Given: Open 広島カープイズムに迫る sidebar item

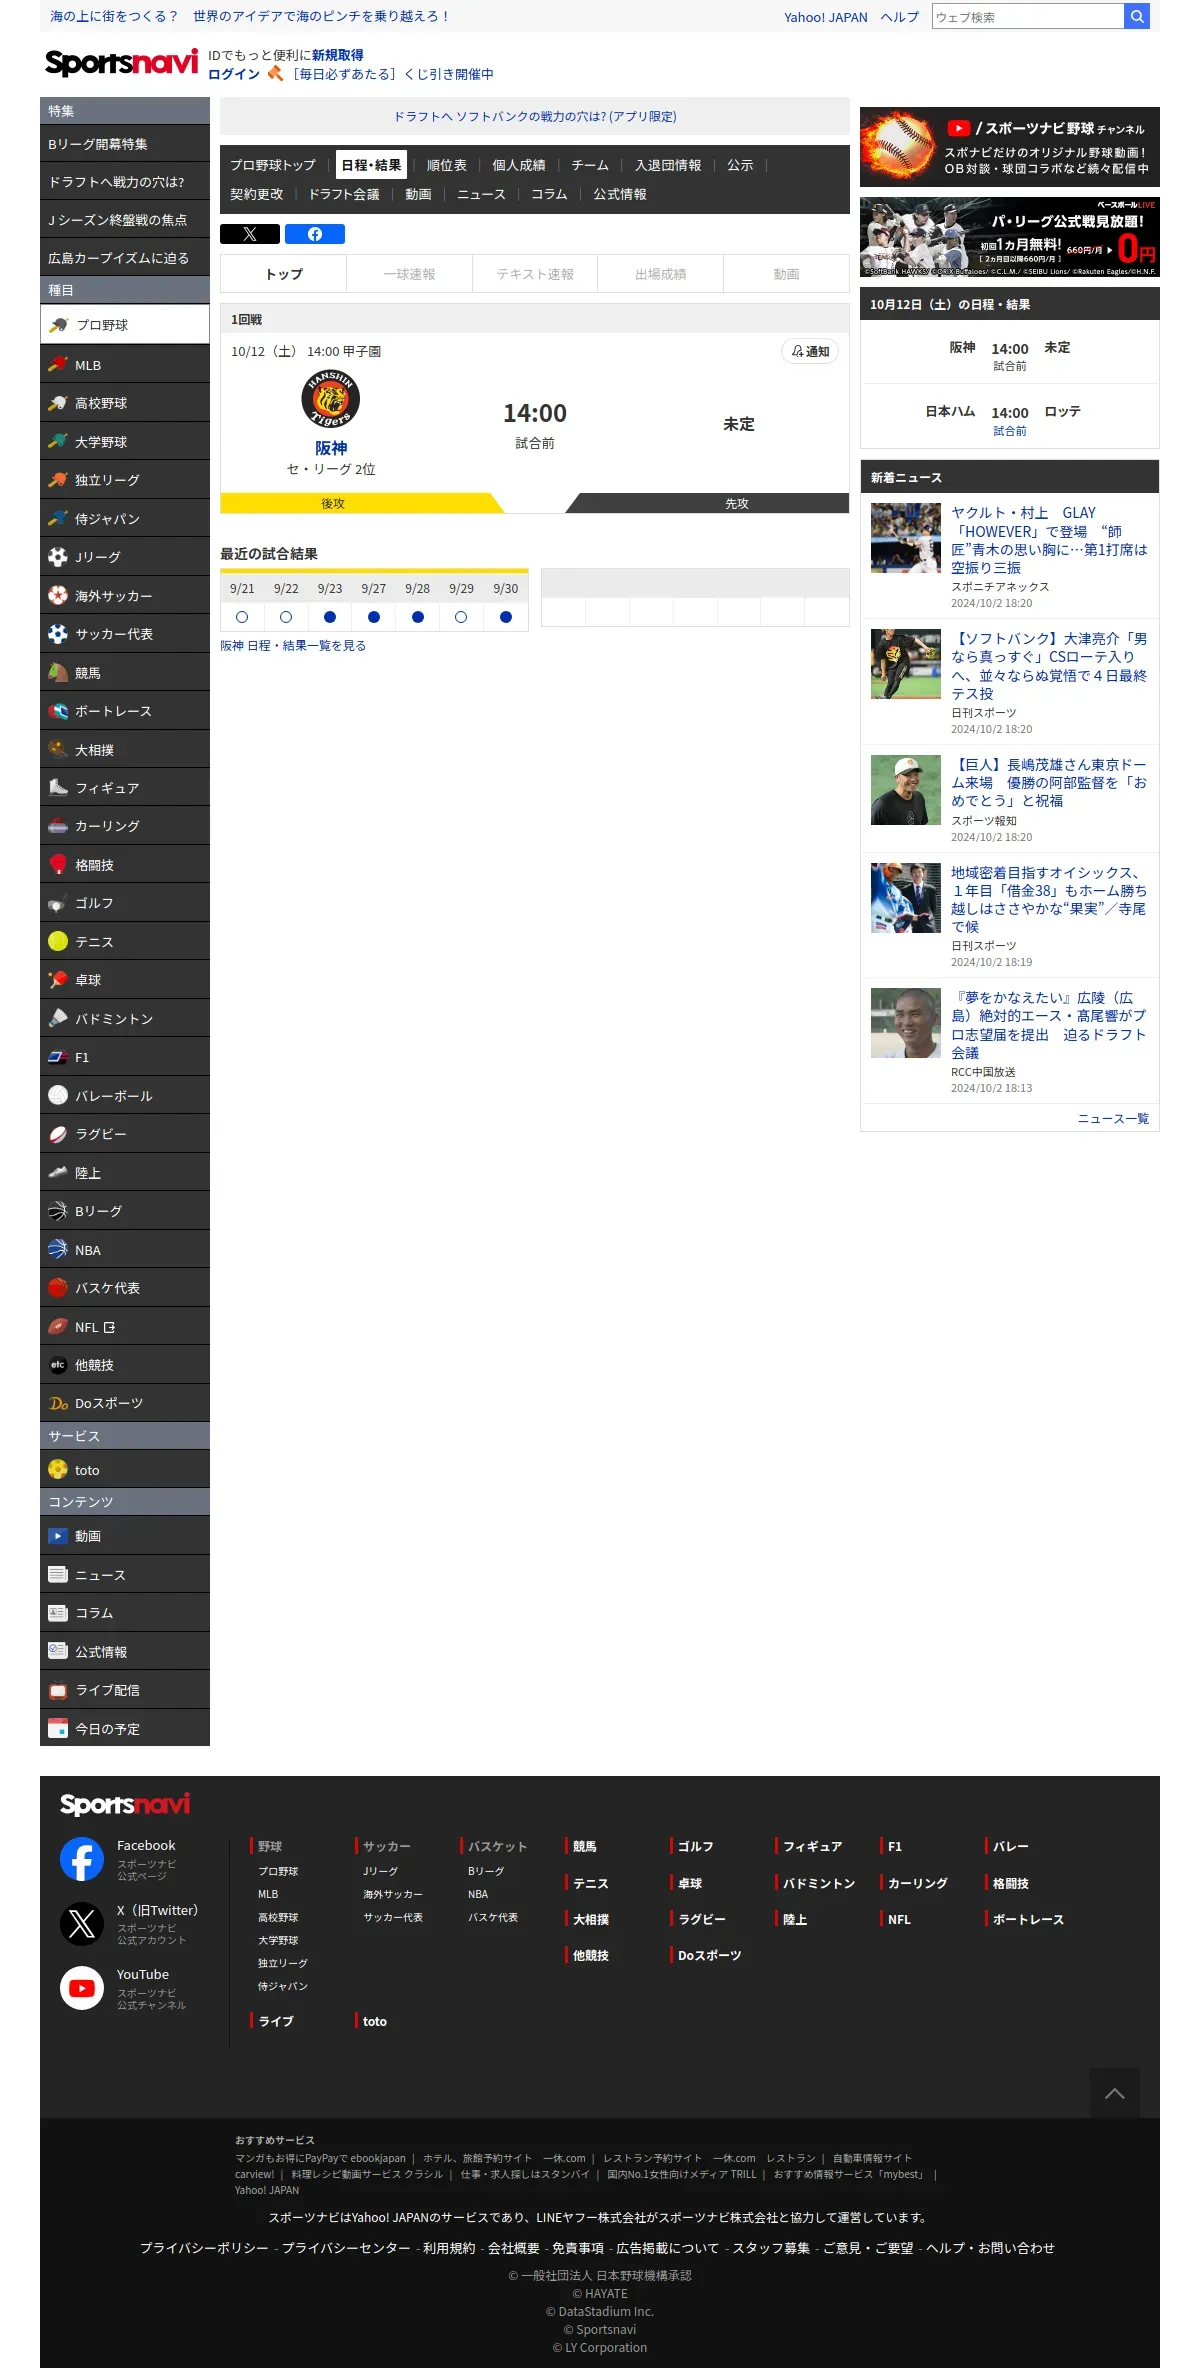Looking at the screenshot, I should pyautogui.click(x=125, y=258).
